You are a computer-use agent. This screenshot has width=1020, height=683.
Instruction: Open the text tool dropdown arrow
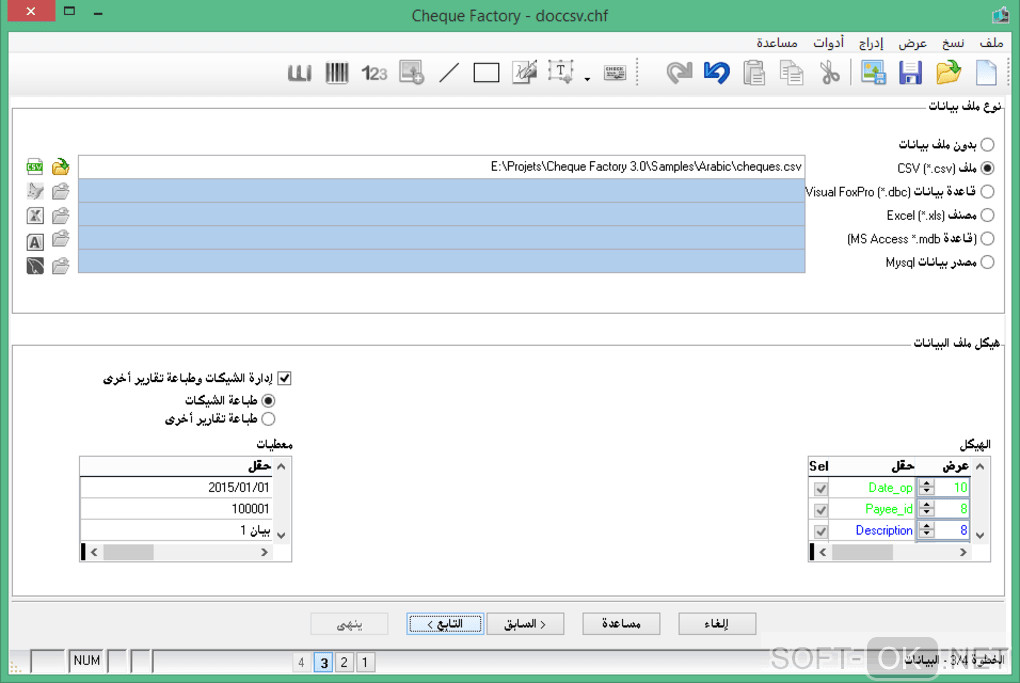click(x=587, y=79)
